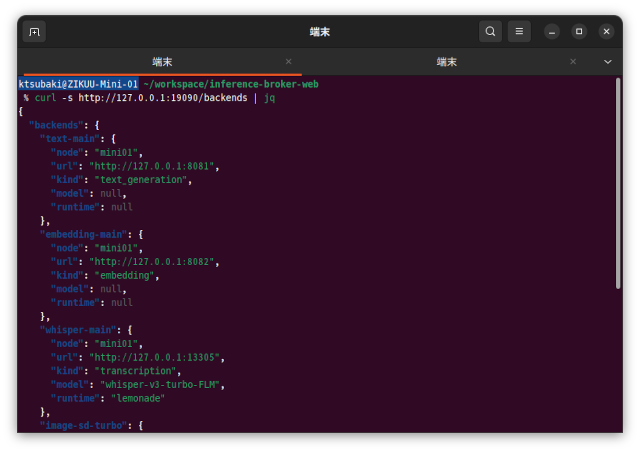
Task: Click the "embedding-main" key
Action: [x=83, y=234]
